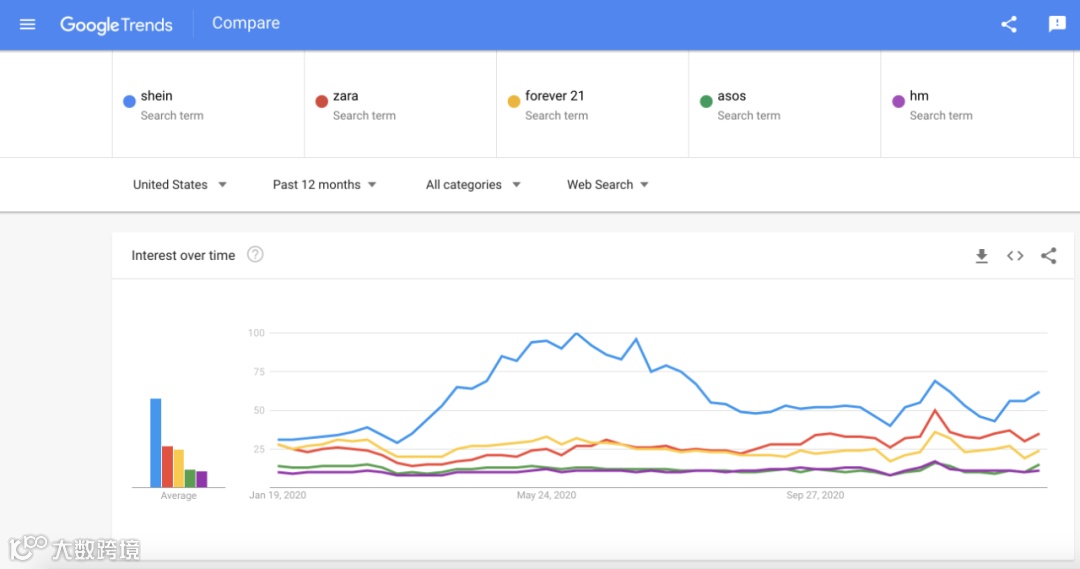
Task: Click the blue shein average bar
Action: point(156,442)
